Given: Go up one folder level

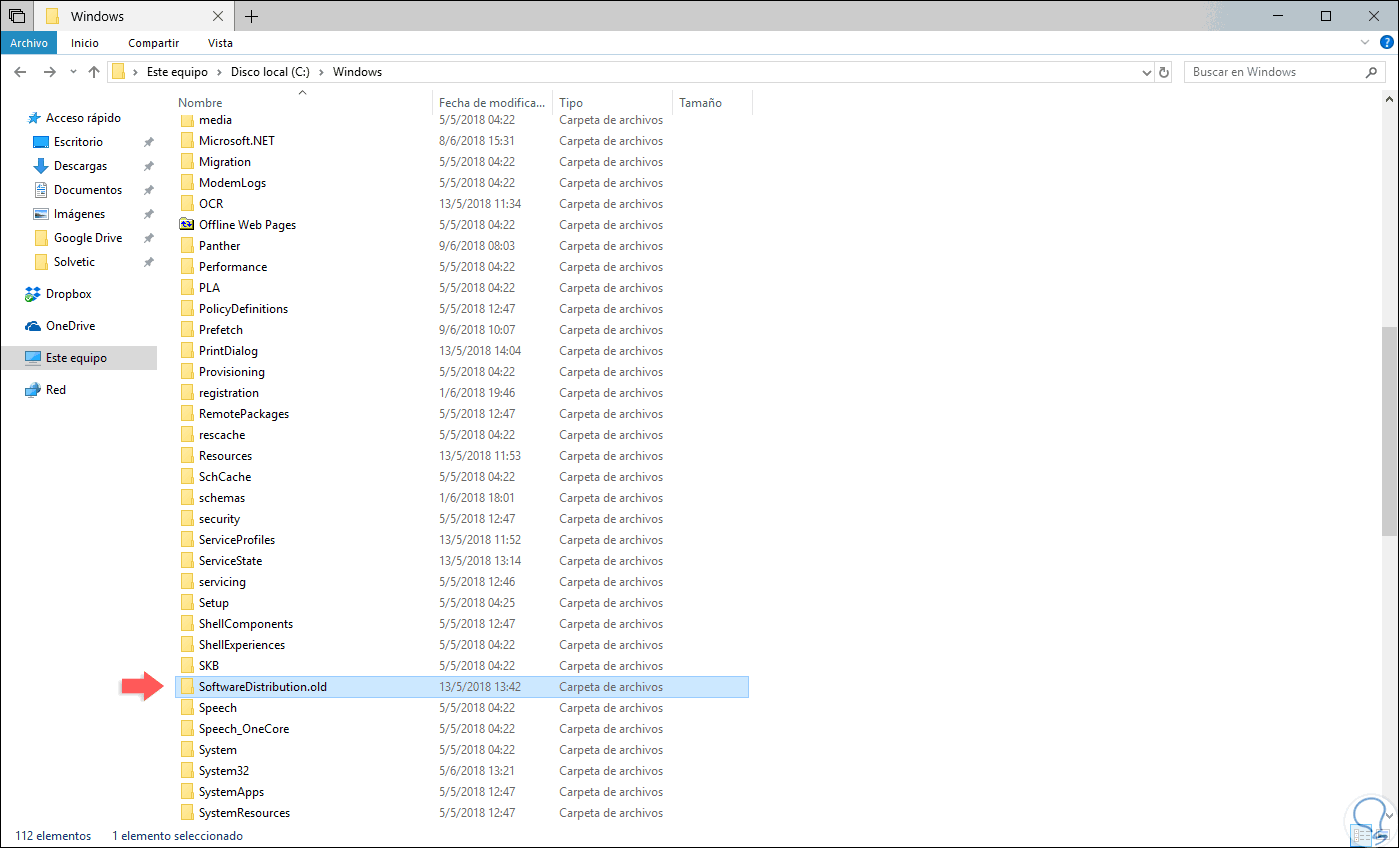Looking at the screenshot, I should (x=94, y=72).
